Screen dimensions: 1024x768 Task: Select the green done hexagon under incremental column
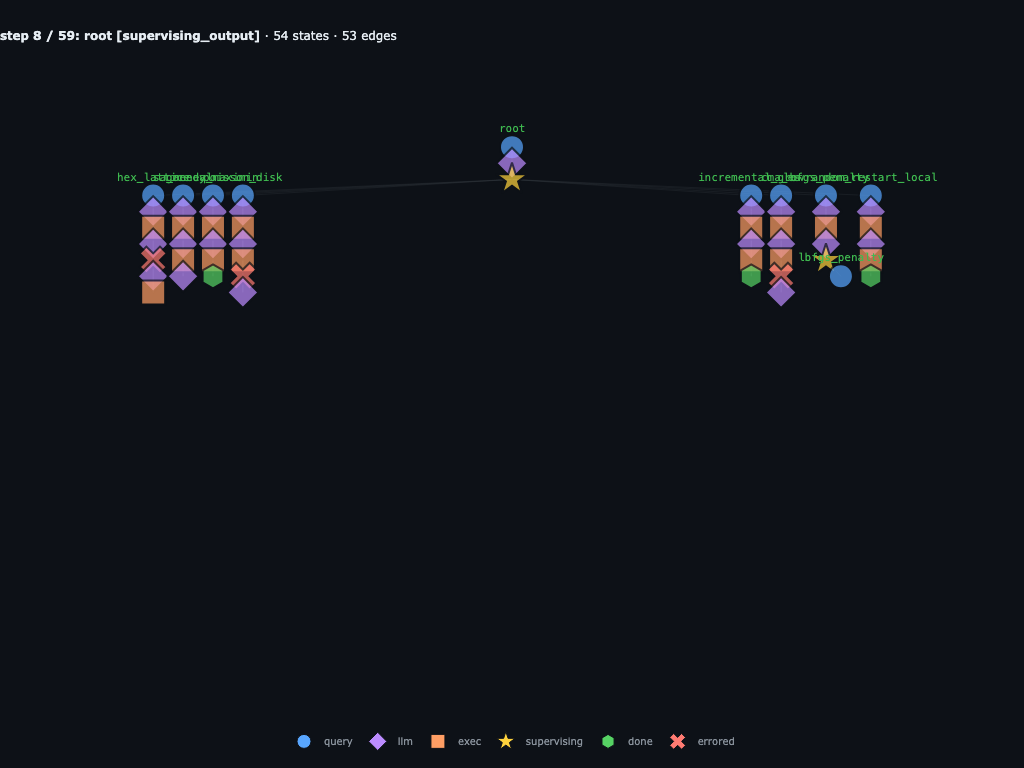[x=751, y=276]
